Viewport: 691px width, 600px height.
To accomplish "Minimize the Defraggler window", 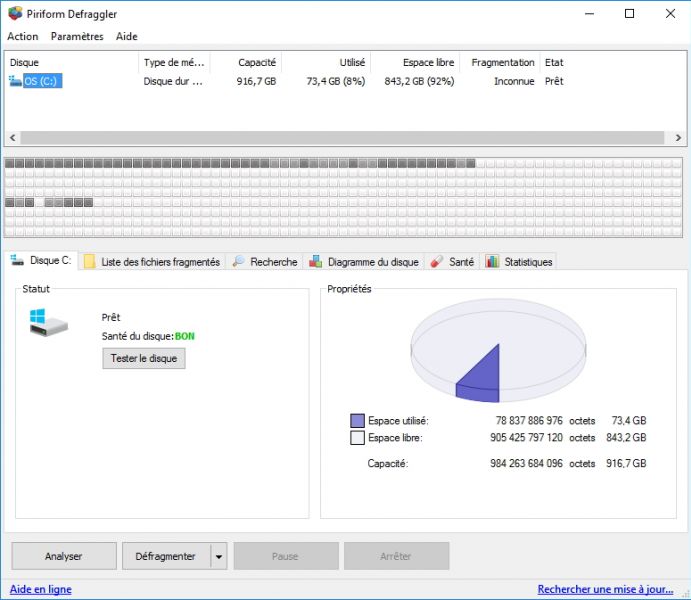I will tap(589, 14).
